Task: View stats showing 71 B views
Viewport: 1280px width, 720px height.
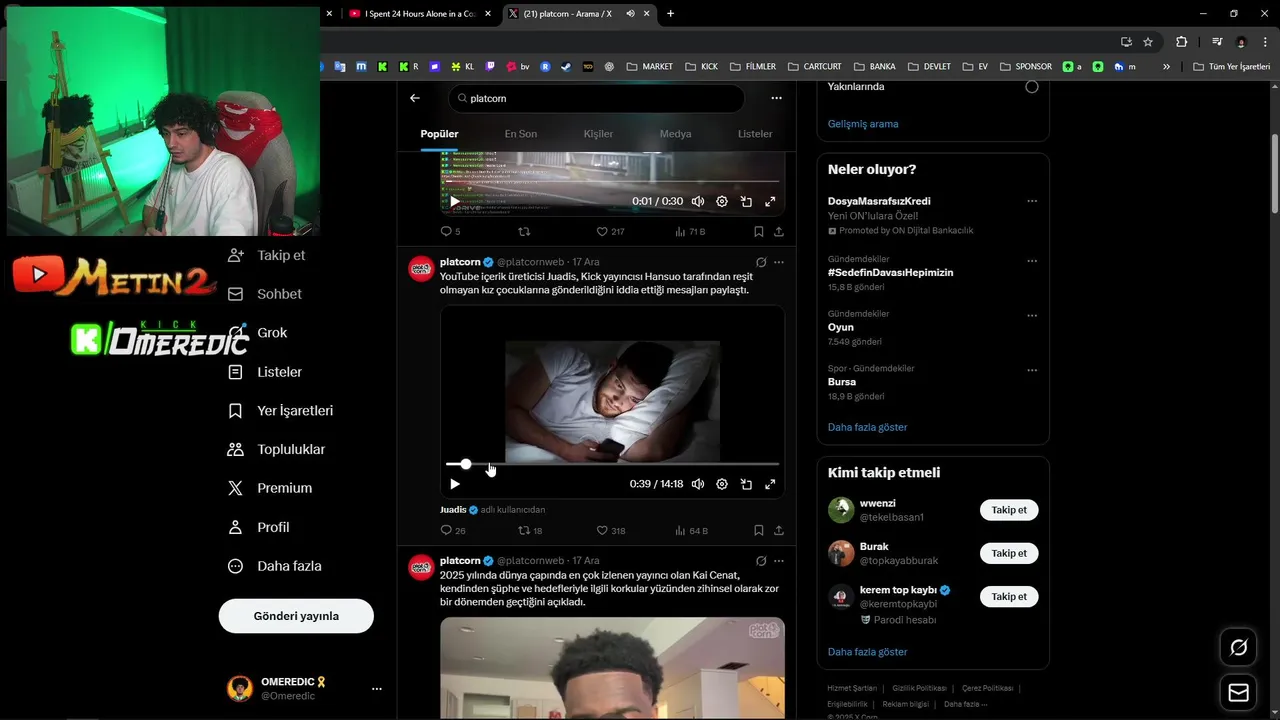Action: [x=690, y=231]
